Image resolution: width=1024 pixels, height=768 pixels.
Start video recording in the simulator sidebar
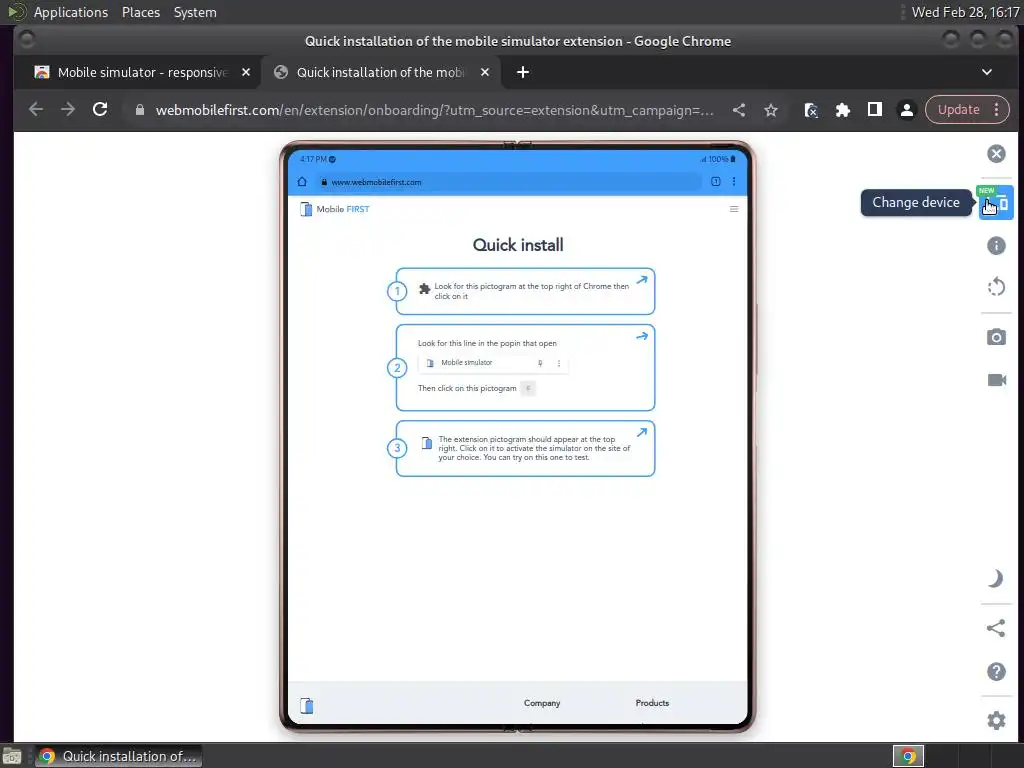[x=996, y=380]
